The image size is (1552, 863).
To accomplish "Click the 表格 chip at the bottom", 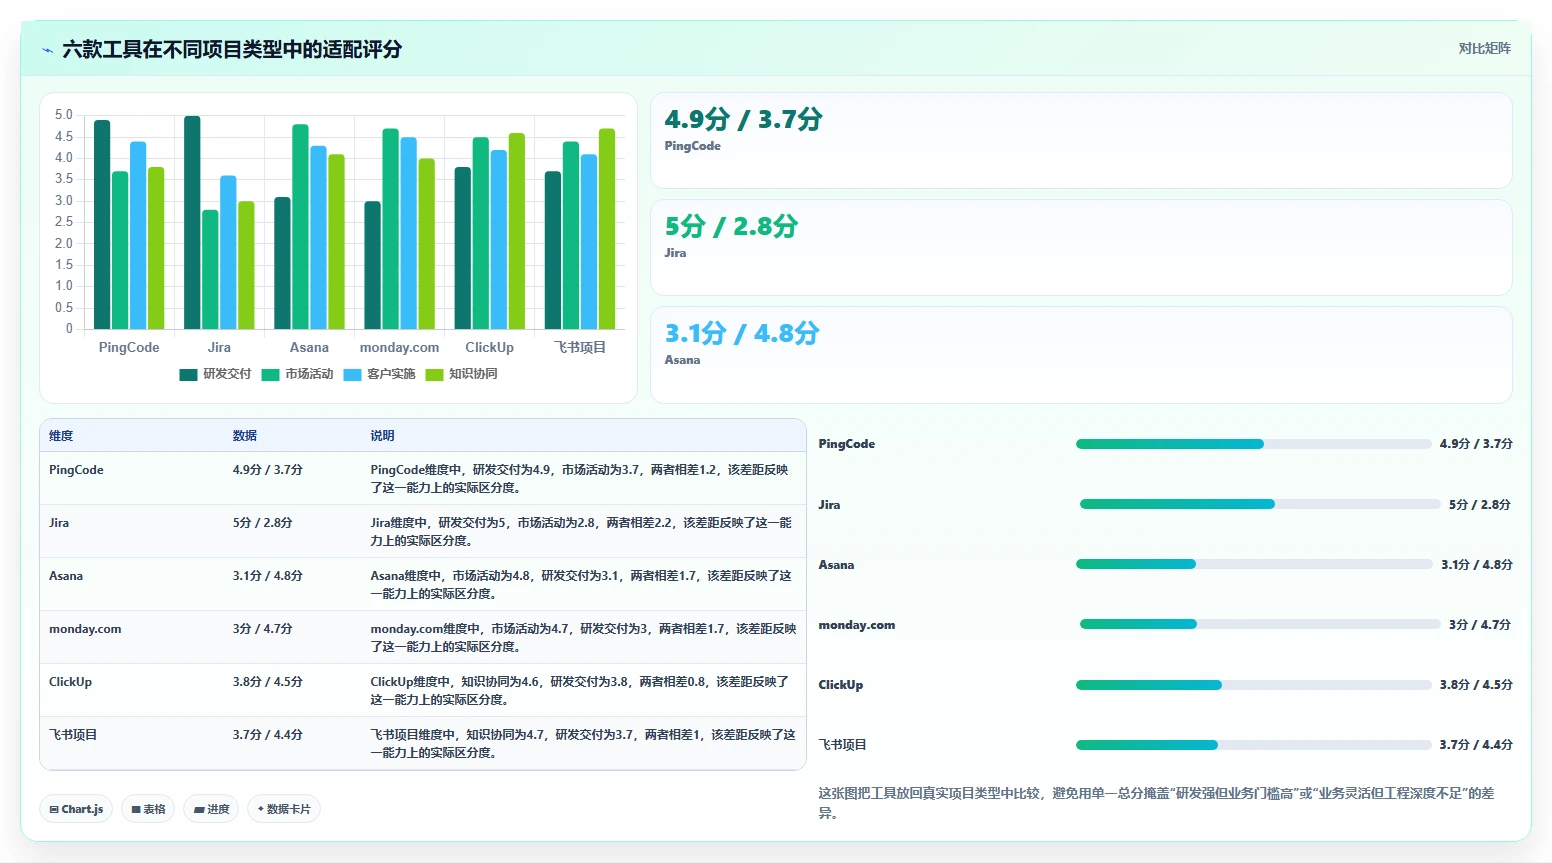I will [x=148, y=809].
